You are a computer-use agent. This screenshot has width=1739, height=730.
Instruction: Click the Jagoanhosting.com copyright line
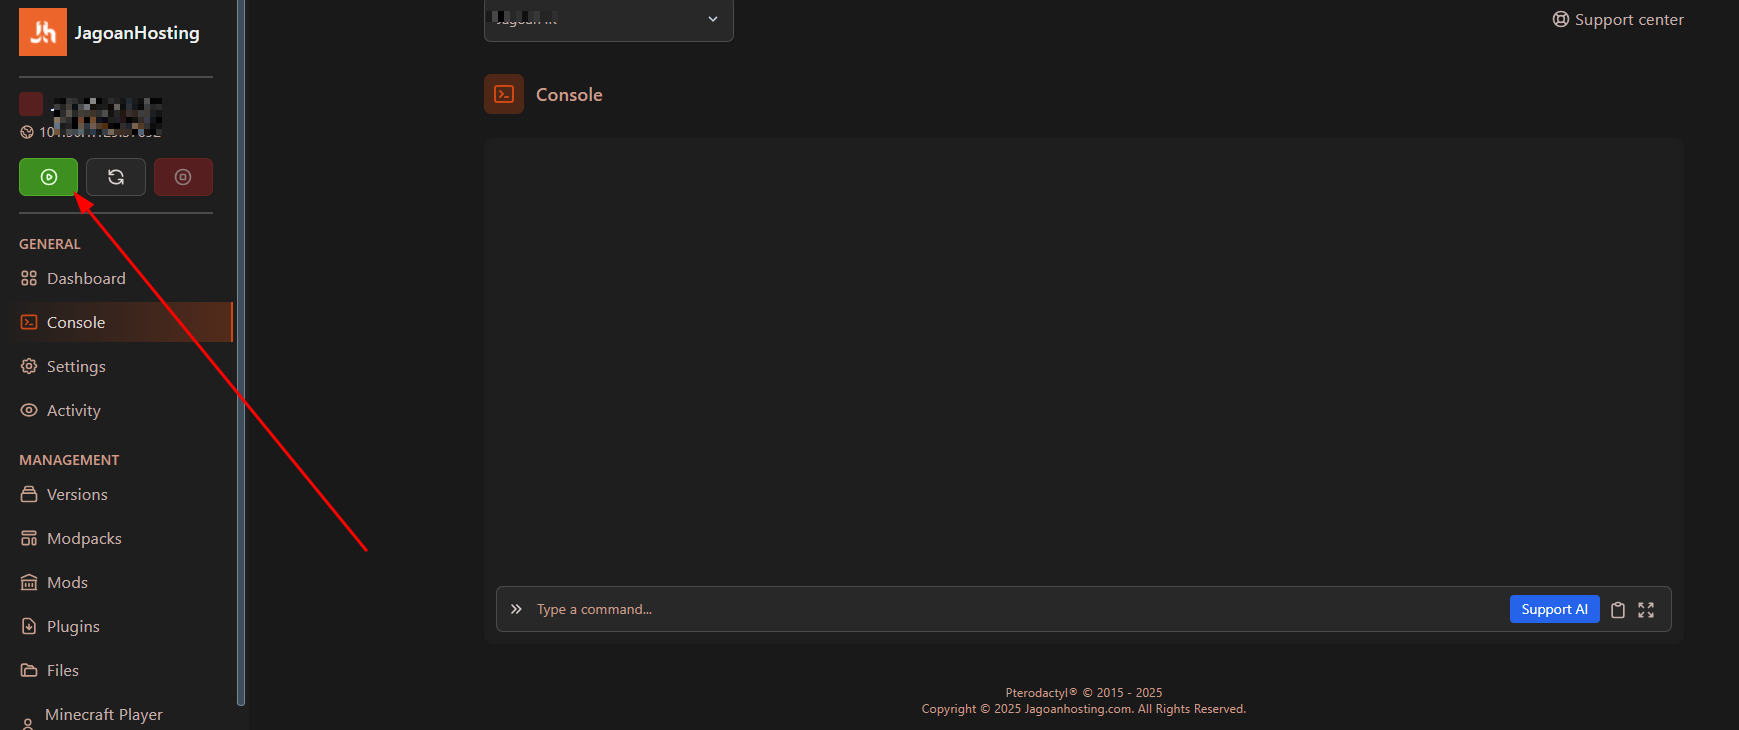click(1084, 709)
